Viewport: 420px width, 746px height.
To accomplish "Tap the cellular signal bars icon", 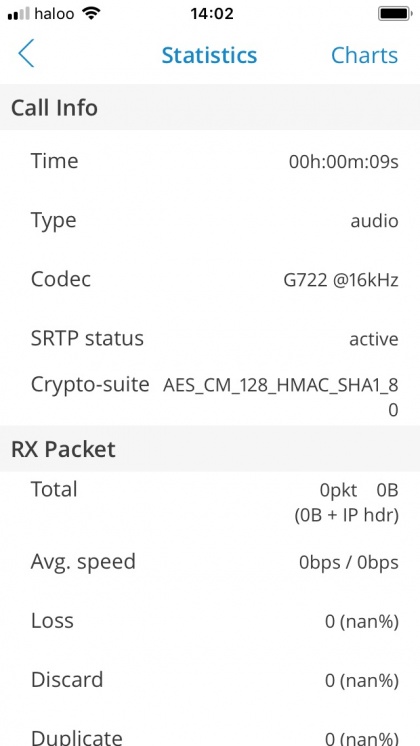I will click(x=19, y=14).
